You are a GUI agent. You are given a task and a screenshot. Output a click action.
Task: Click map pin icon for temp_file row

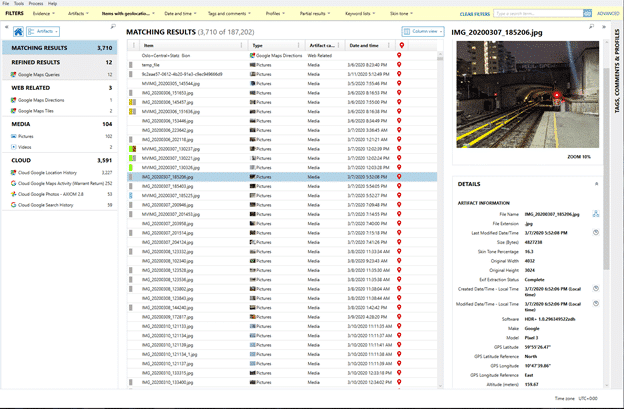[399, 64]
